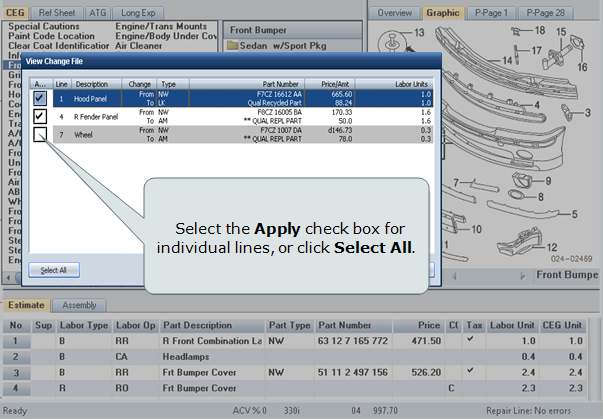Select Engine/Trans Mounts list item
This screenshot has height=419, width=603.
pos(162,24)
